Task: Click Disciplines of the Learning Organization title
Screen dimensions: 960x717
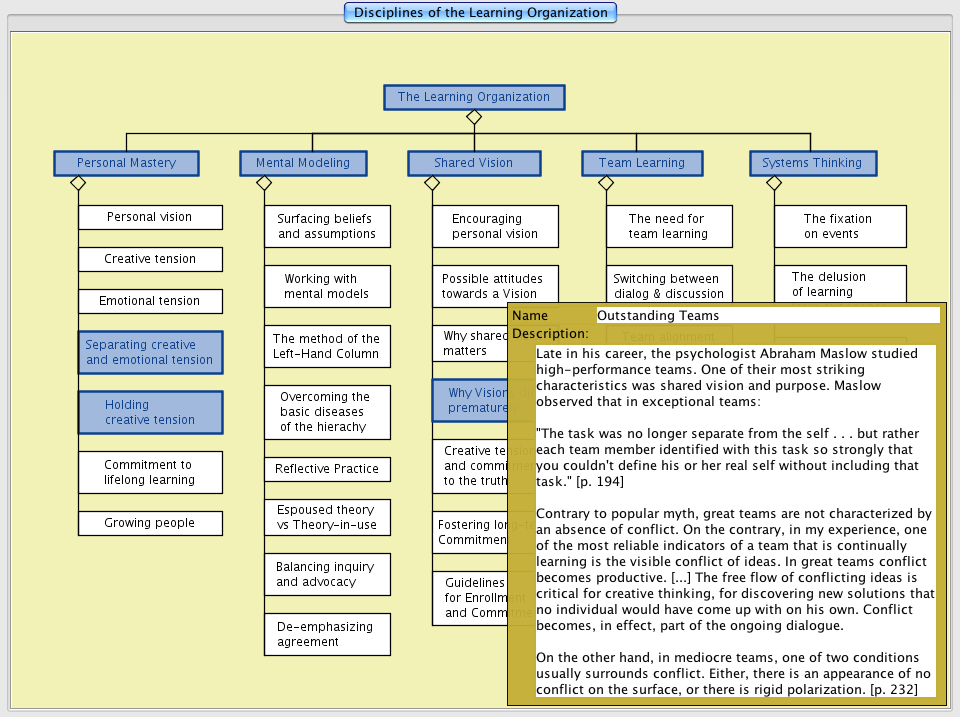Action: [x=480, y=13]
